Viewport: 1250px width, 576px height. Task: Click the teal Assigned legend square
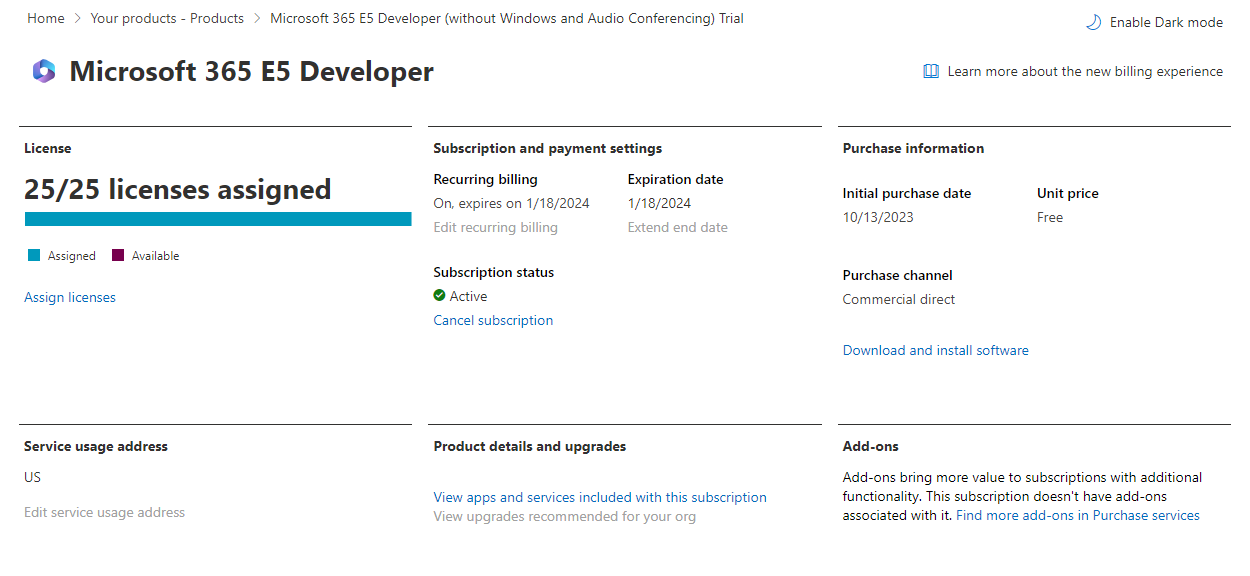click(34, 256)
